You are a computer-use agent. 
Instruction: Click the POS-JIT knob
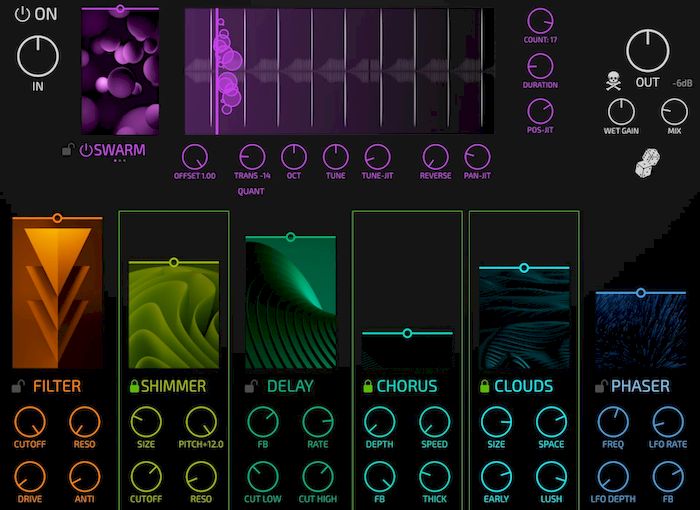[x=540, y=111]
